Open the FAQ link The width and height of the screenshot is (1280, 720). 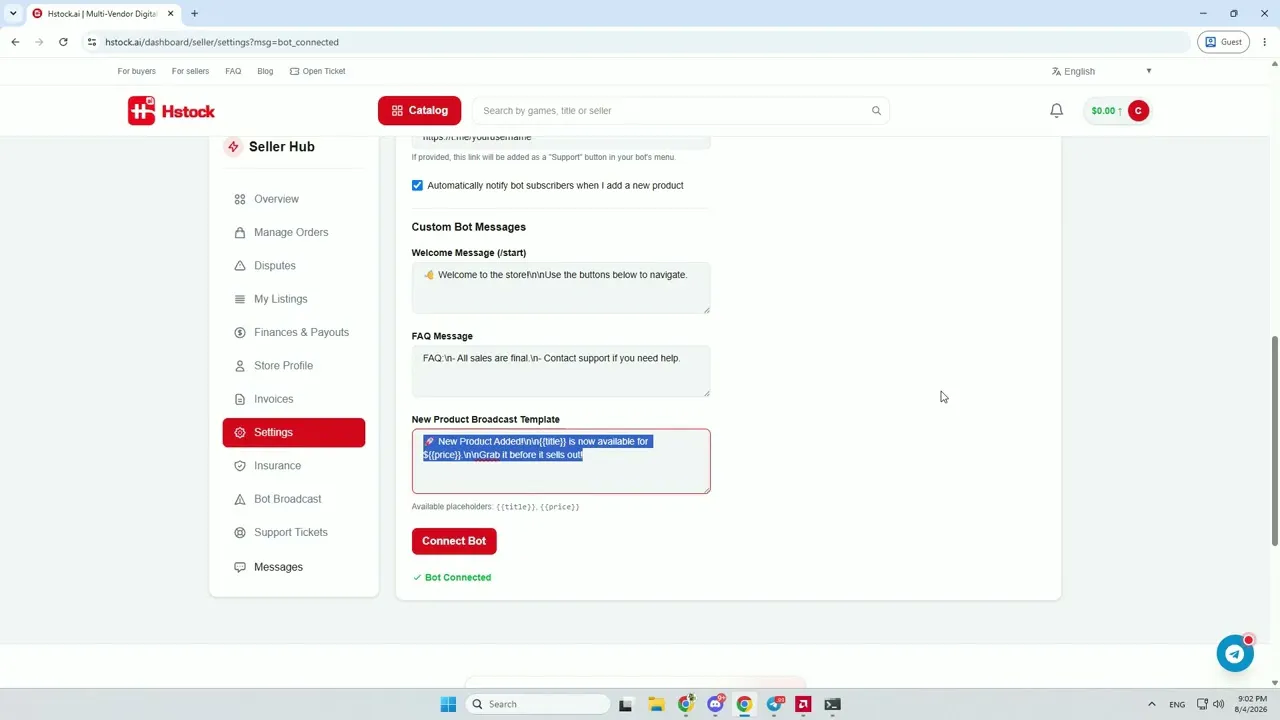233,71
